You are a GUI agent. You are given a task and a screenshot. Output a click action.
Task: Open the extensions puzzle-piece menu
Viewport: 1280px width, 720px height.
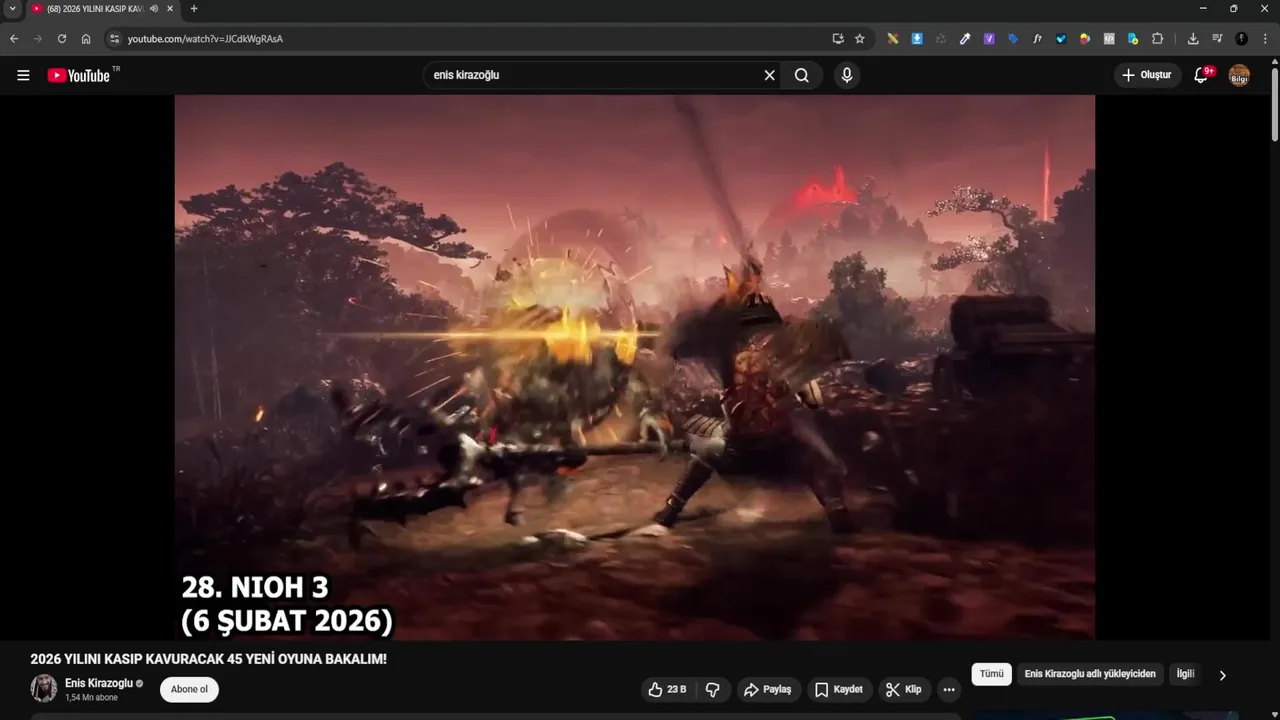[x=1157, y=39]
